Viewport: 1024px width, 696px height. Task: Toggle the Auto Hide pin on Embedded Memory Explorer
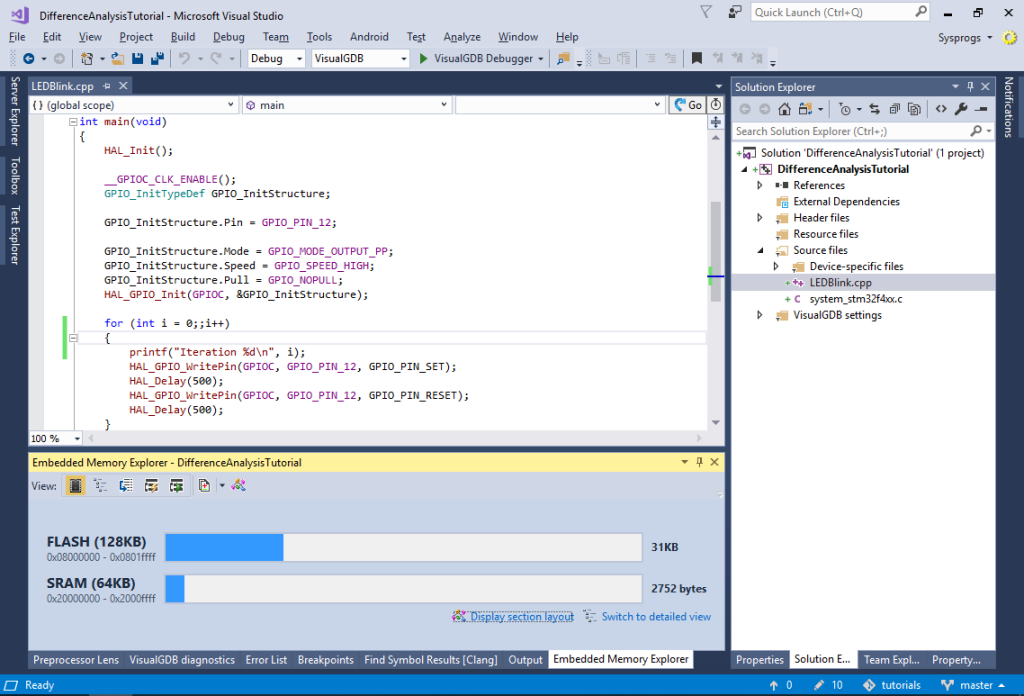(700, 462)
